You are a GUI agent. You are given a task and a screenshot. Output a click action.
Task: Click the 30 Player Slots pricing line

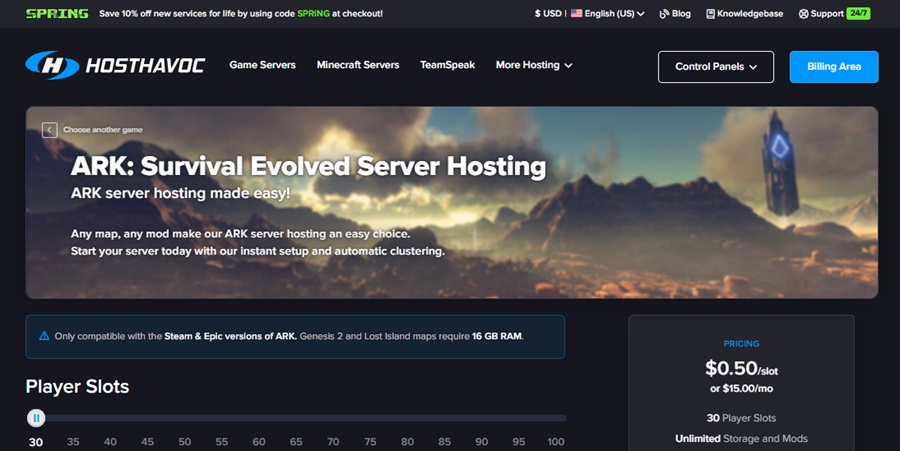pyautogui.click(x=742, y=418)
